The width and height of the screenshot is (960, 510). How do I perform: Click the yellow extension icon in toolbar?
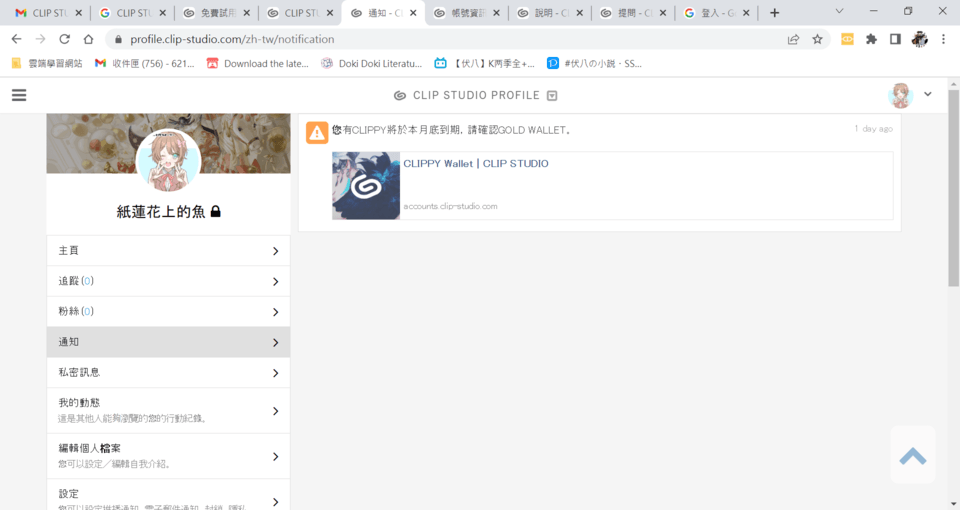click(x=847, y=39)
